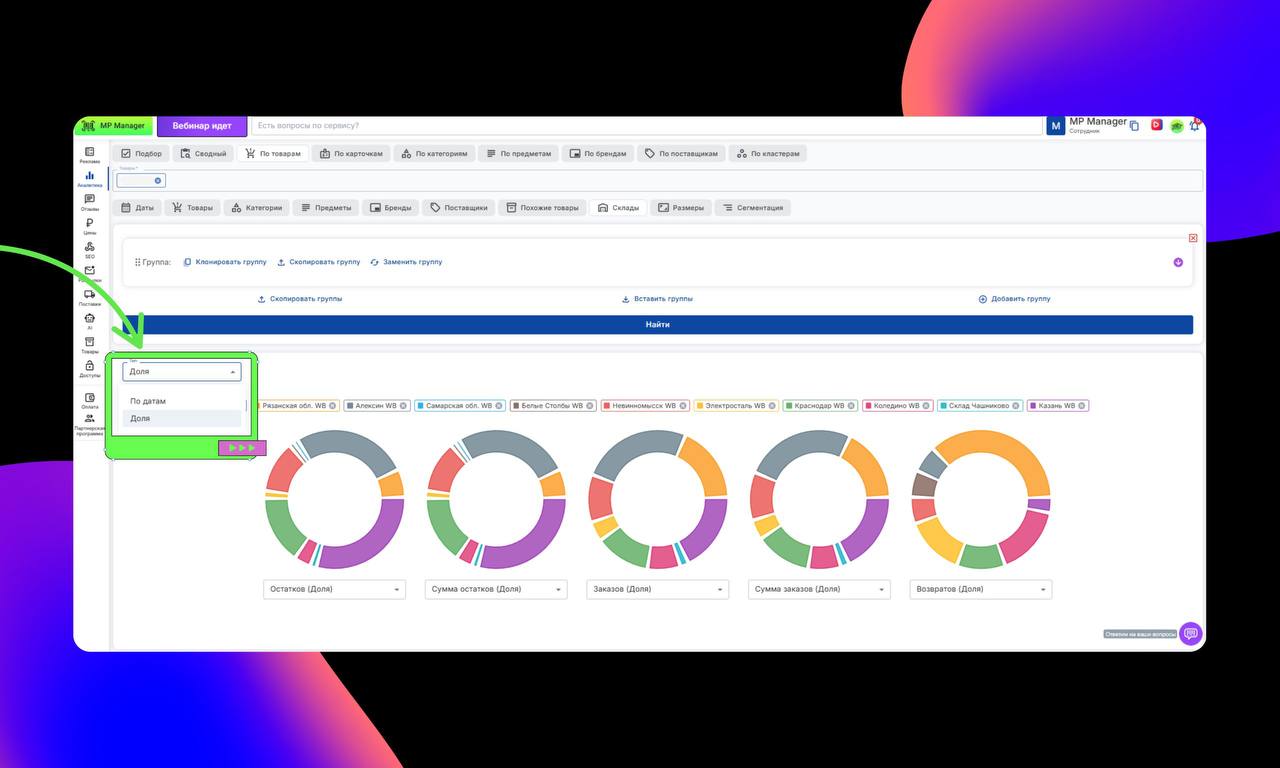Open the Аналитика sidebar section
This screenshot has height=768, width=1280.
(x=89, y=178)
